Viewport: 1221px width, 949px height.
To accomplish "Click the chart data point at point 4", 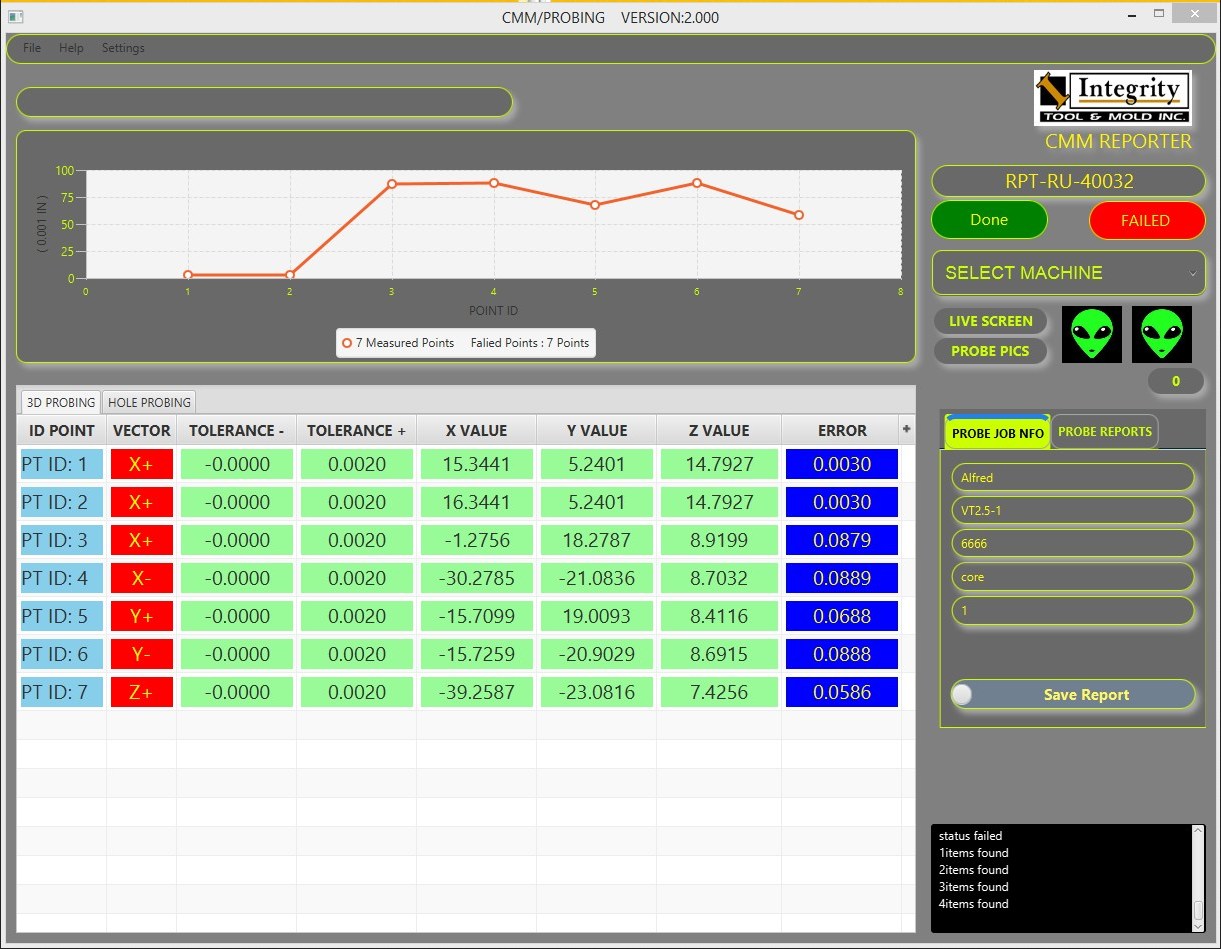I will click(494, 183).
